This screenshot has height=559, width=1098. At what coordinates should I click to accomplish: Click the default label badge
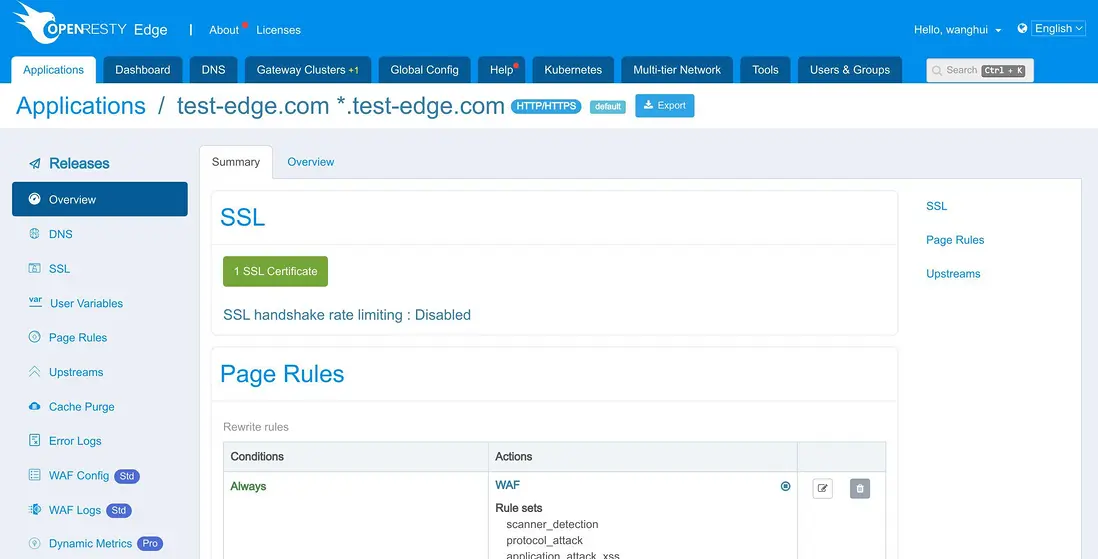[x=608, y=107]
